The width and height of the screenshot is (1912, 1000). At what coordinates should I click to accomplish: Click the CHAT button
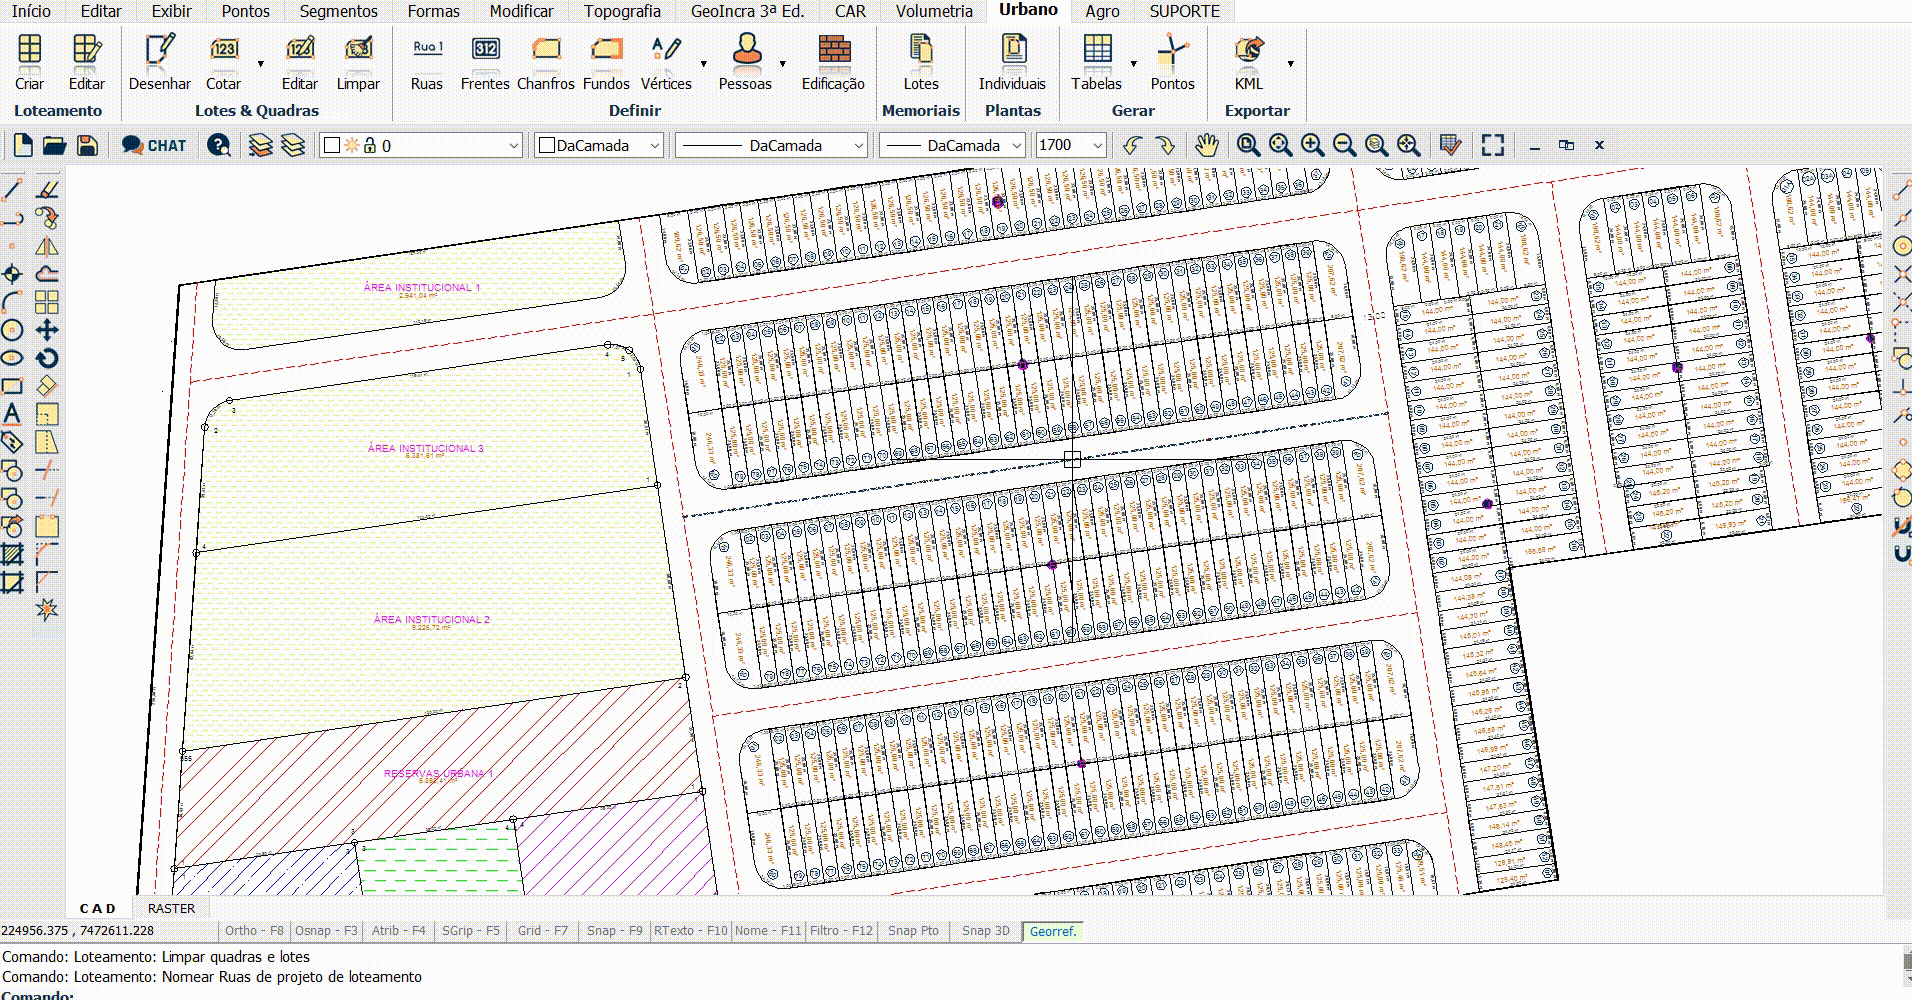pos(154,145)
